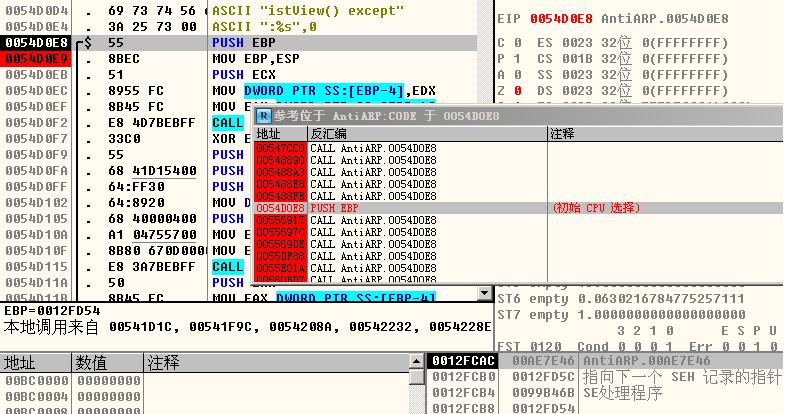The width and height of the screenshot is (788, 414).
Task: Click the EBP=0012FD54 info line
Action: click(x=52, y=310)
